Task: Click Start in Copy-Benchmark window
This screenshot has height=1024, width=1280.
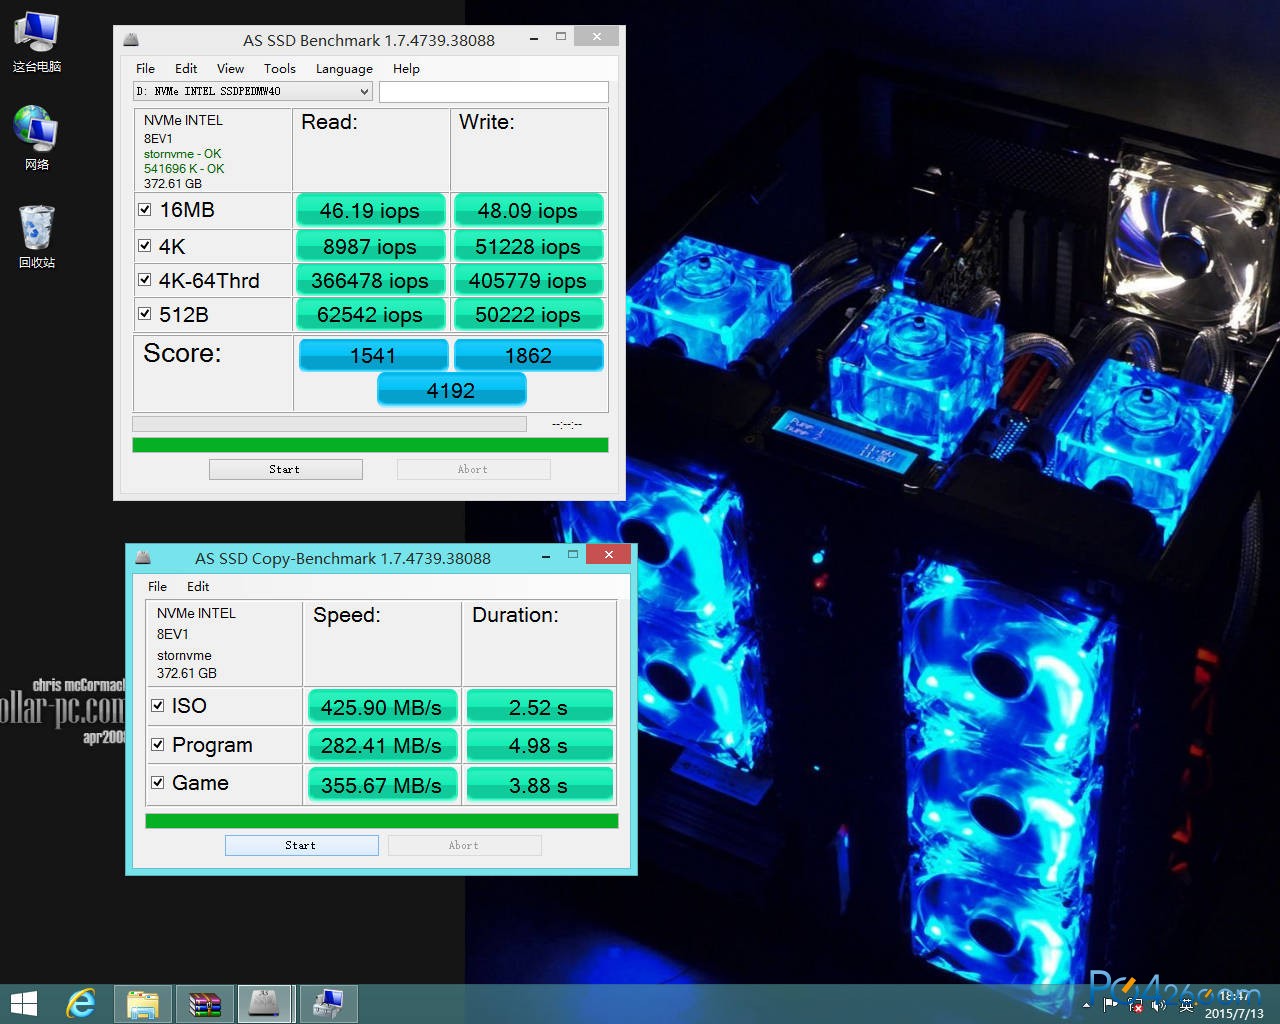Action: click(x=301, y=845)
